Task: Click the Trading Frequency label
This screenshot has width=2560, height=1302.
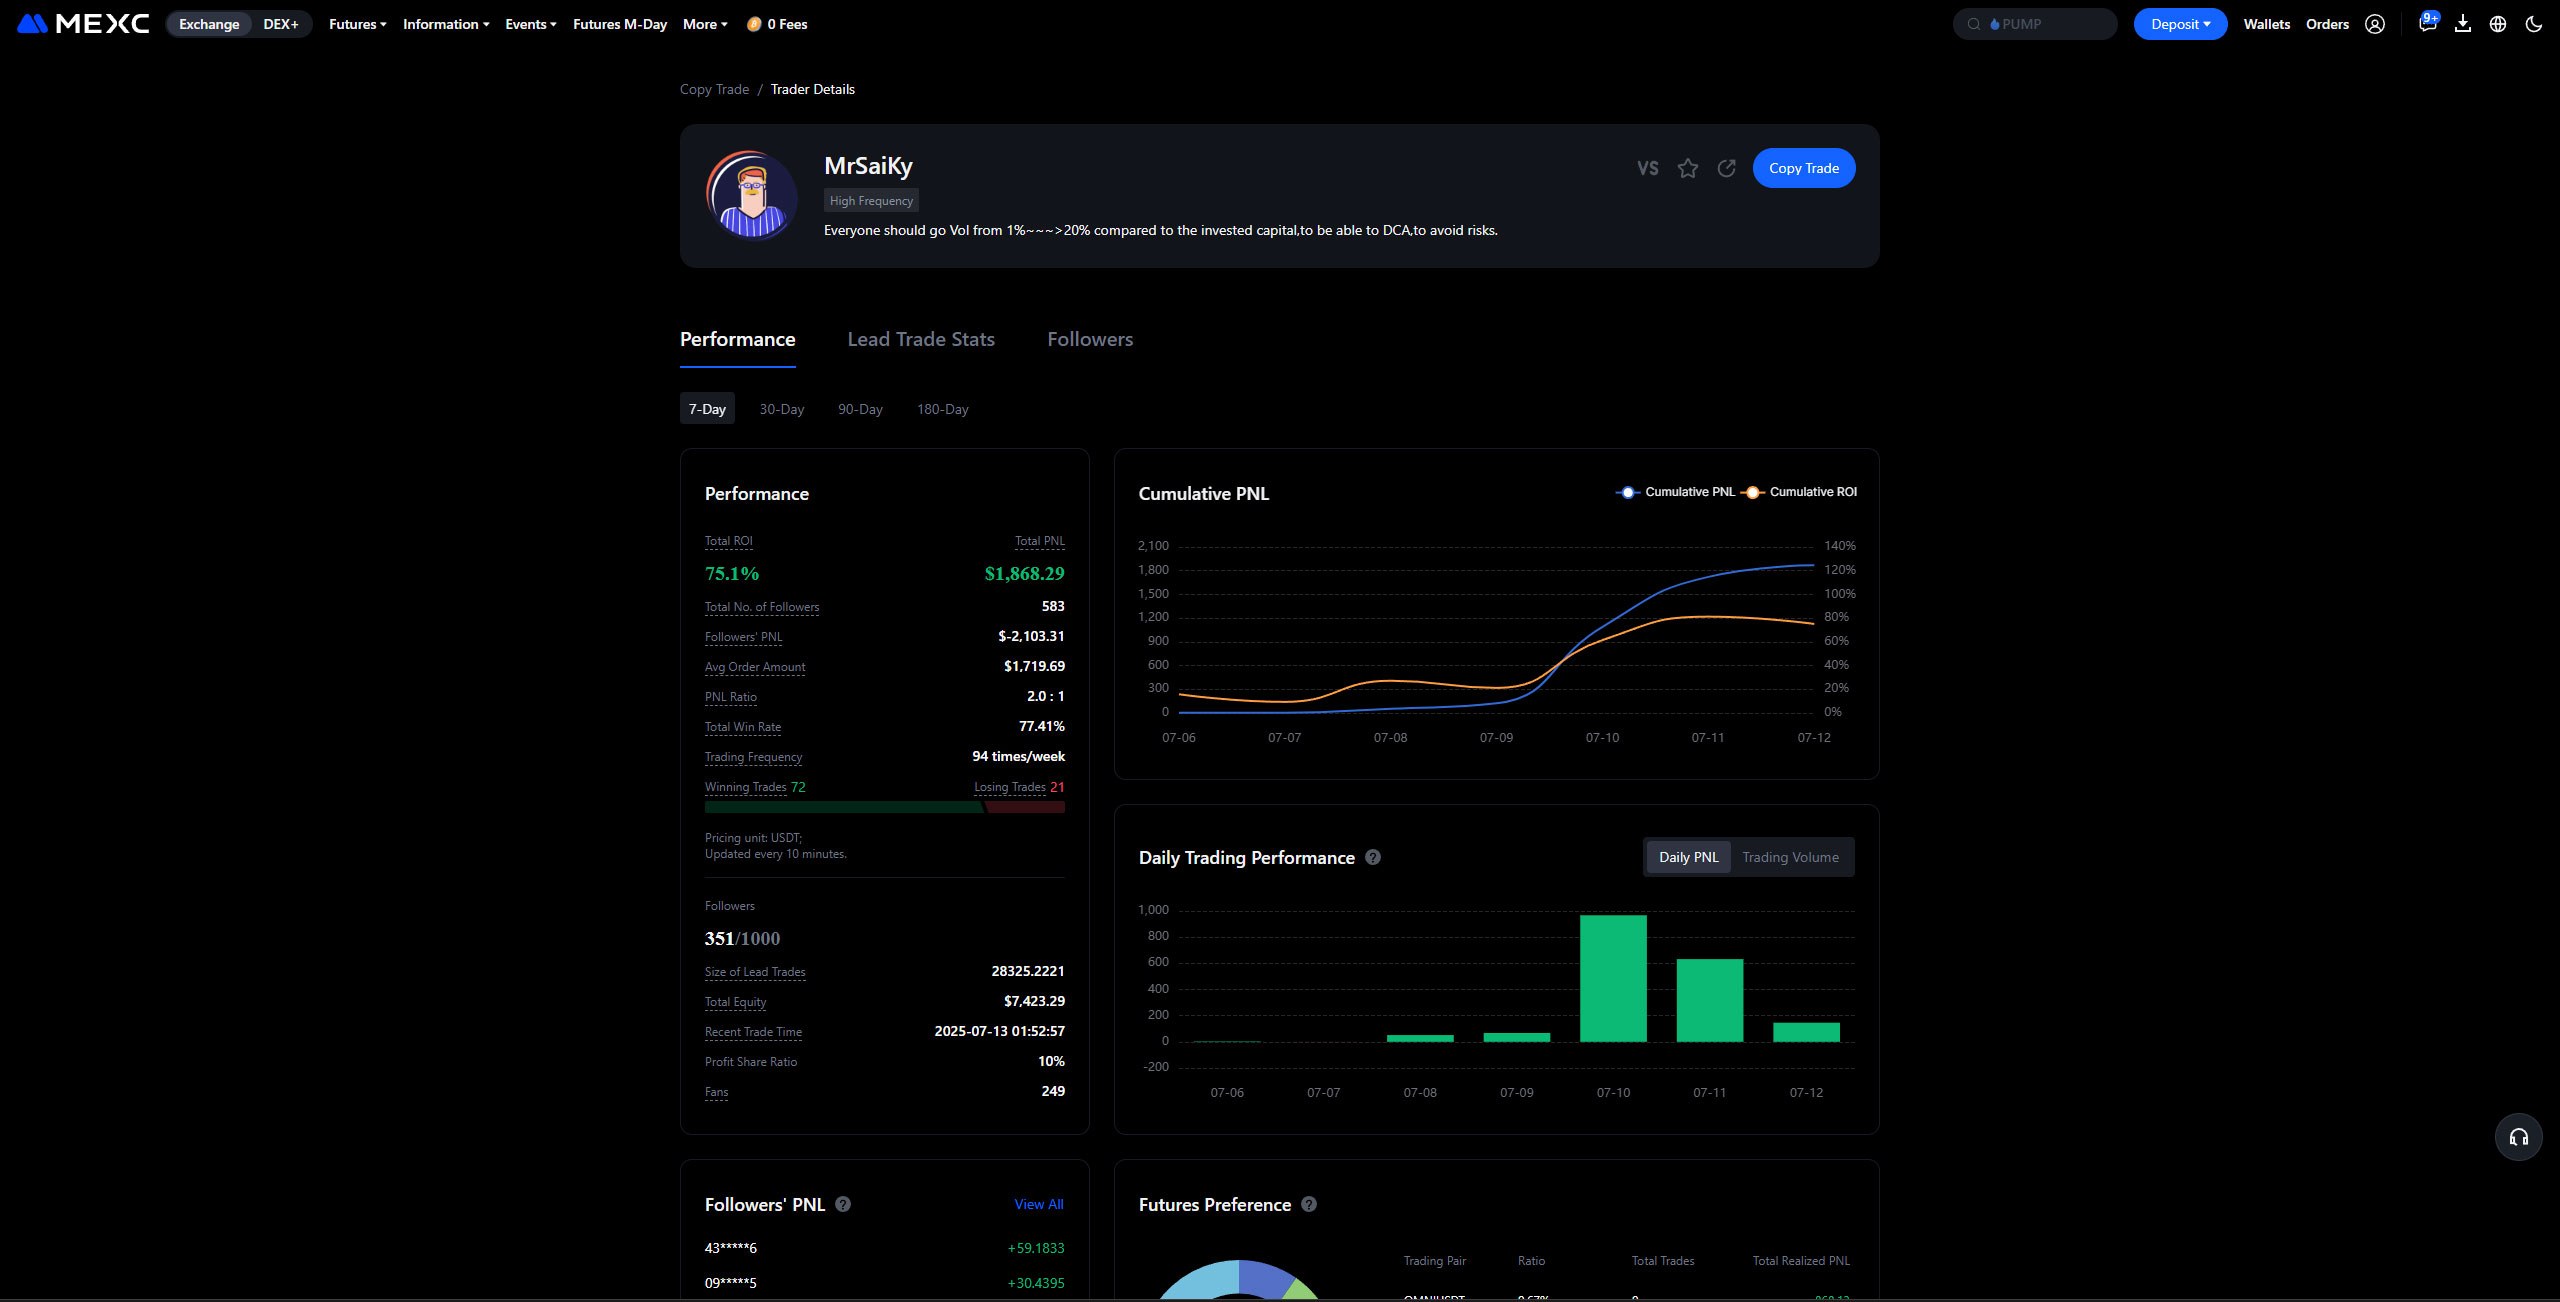Action: point(753,757)
